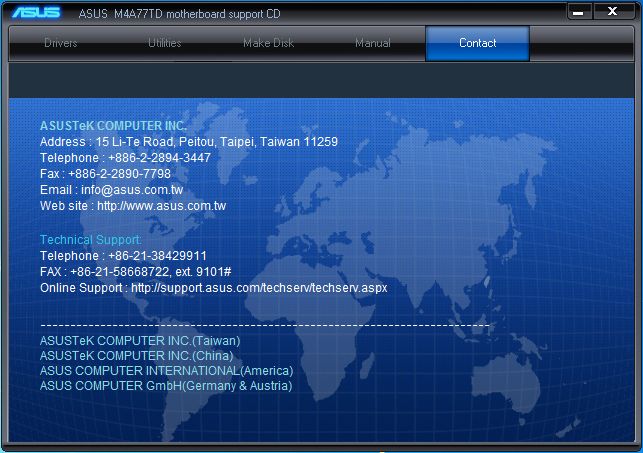
Task: Click the http://www.asus.com.tw web site
Action: coord(162,206)
